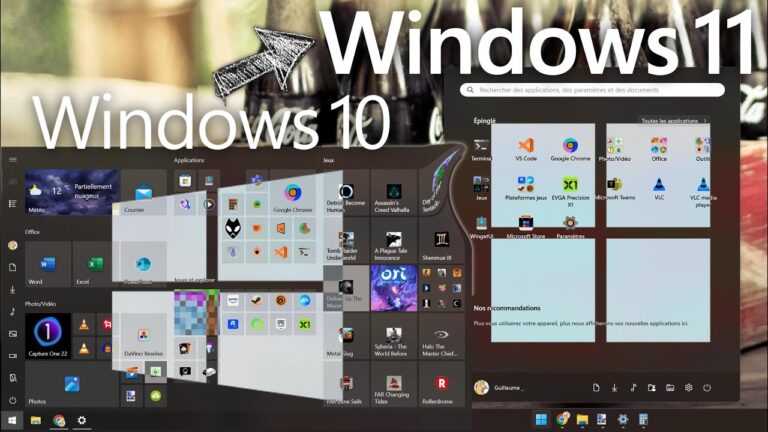This screenshot has width=768, height=432.
Task: Open Google Chrome in Windows 11 pinned apps
Action: pos(570,149)
